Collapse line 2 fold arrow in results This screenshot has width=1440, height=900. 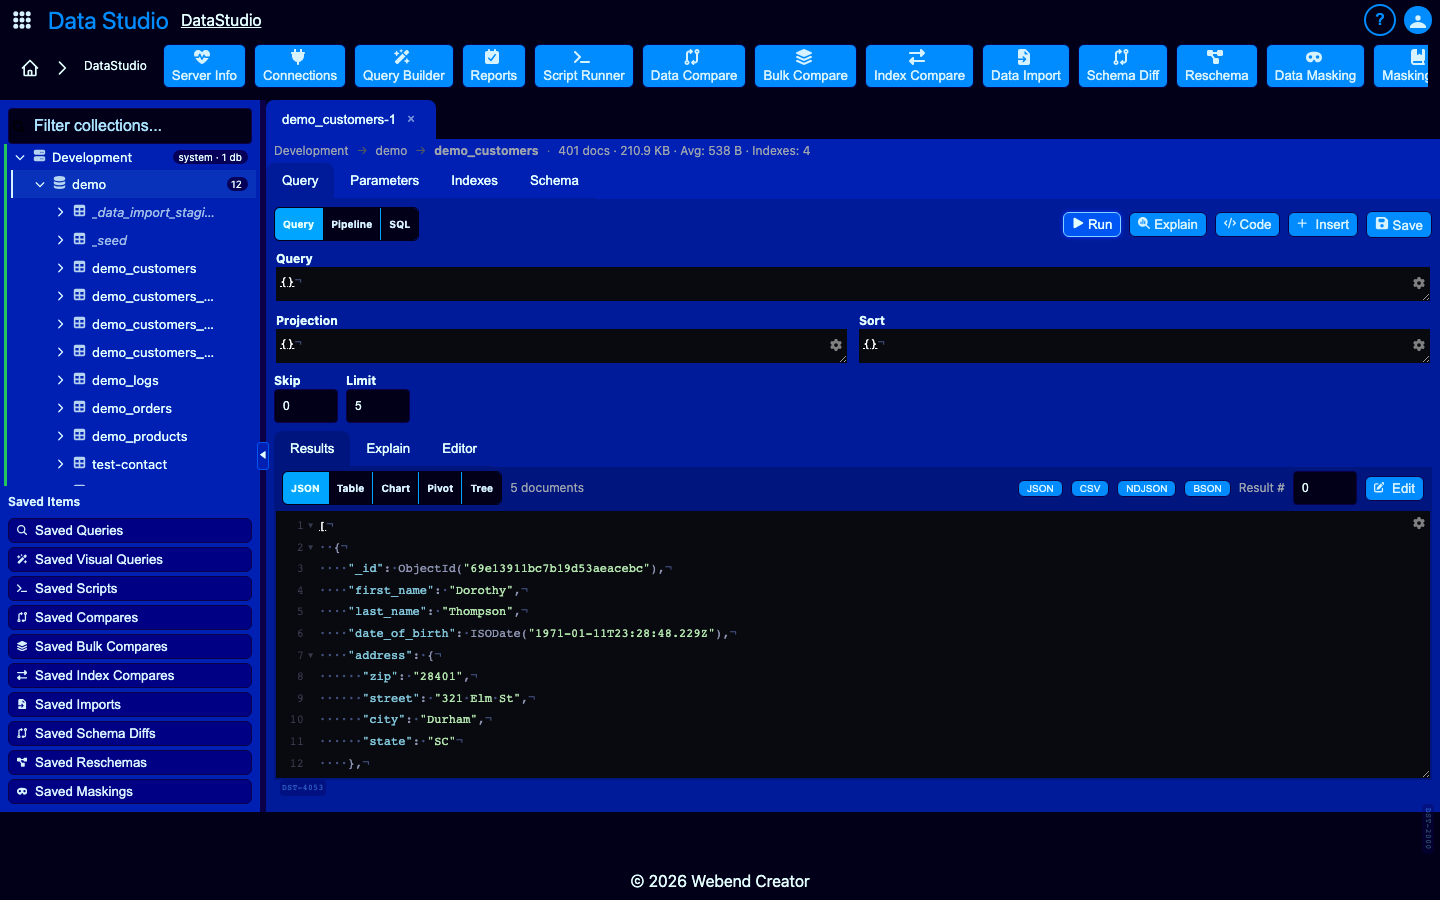pos(311,547)
